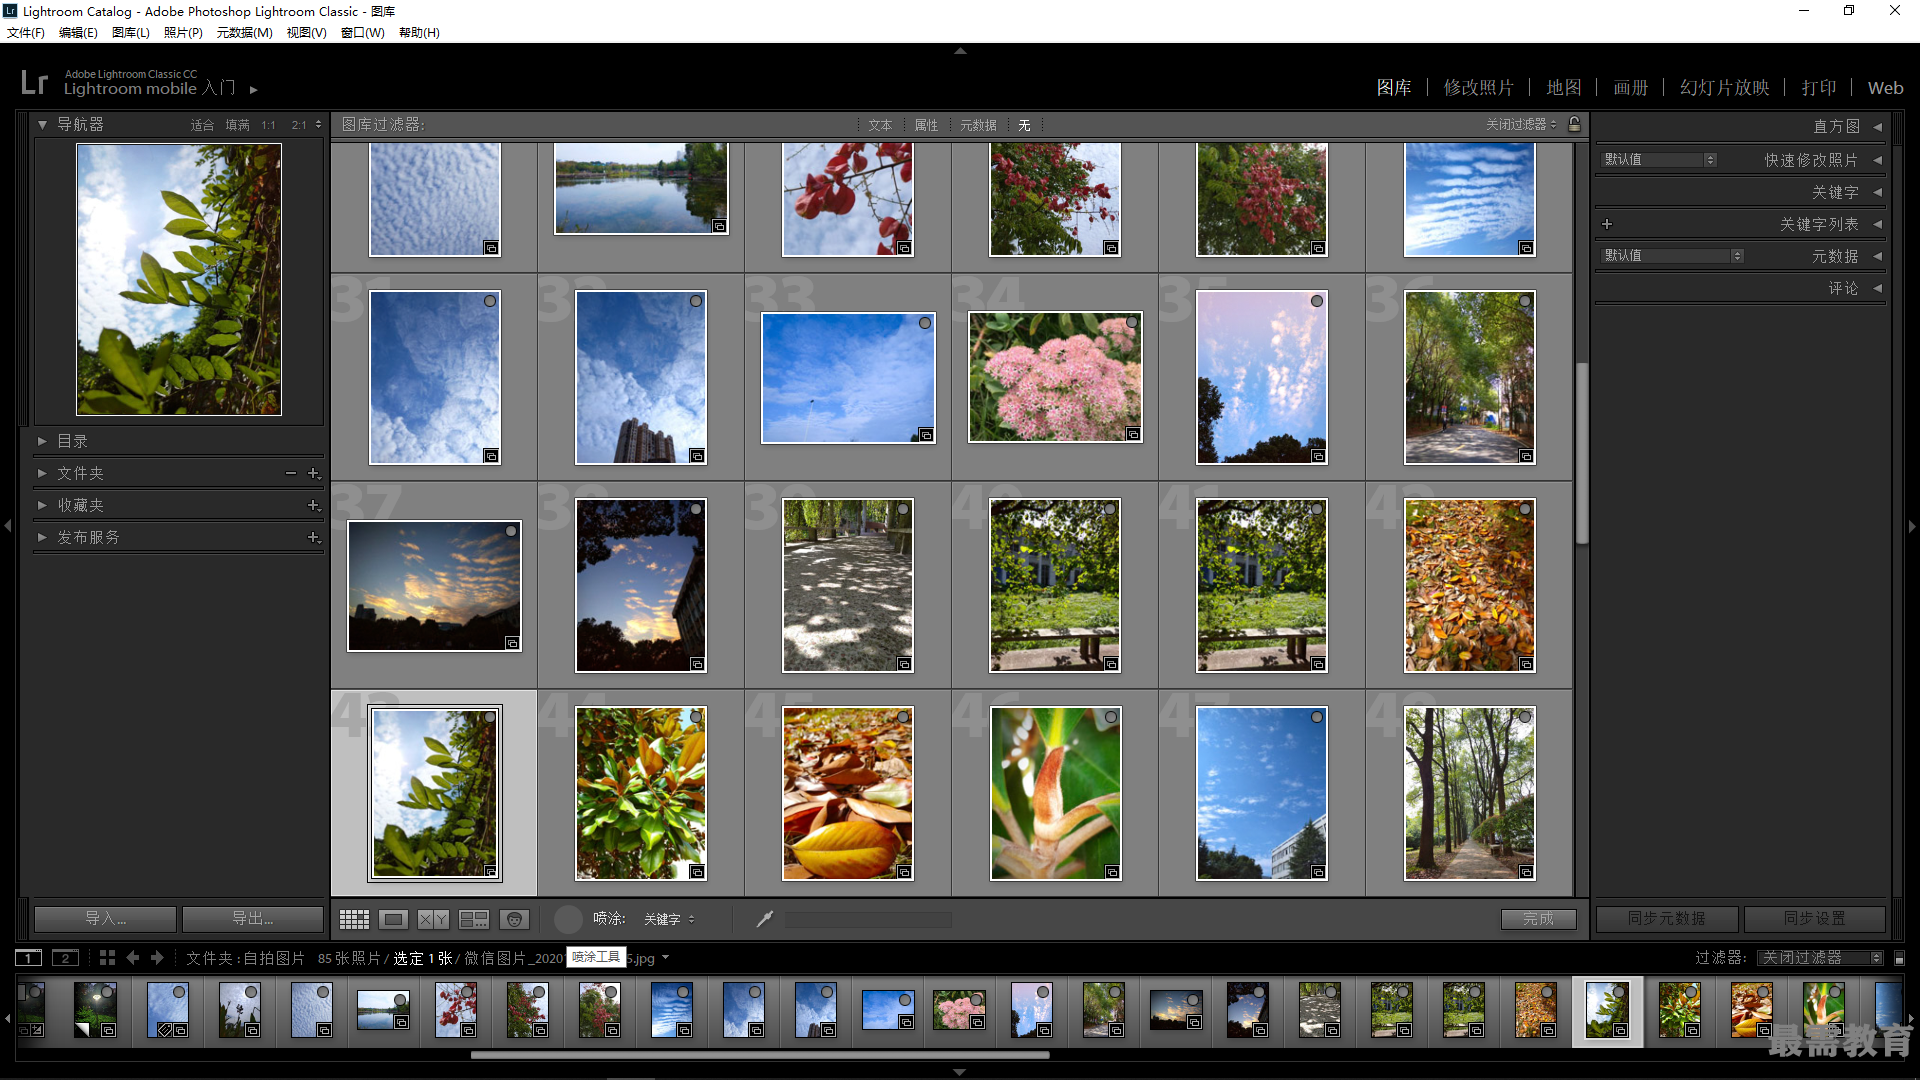Click the filmstrip horizontal scrollbar
Screen dimensions: 1920x1080
[760, 1054]
